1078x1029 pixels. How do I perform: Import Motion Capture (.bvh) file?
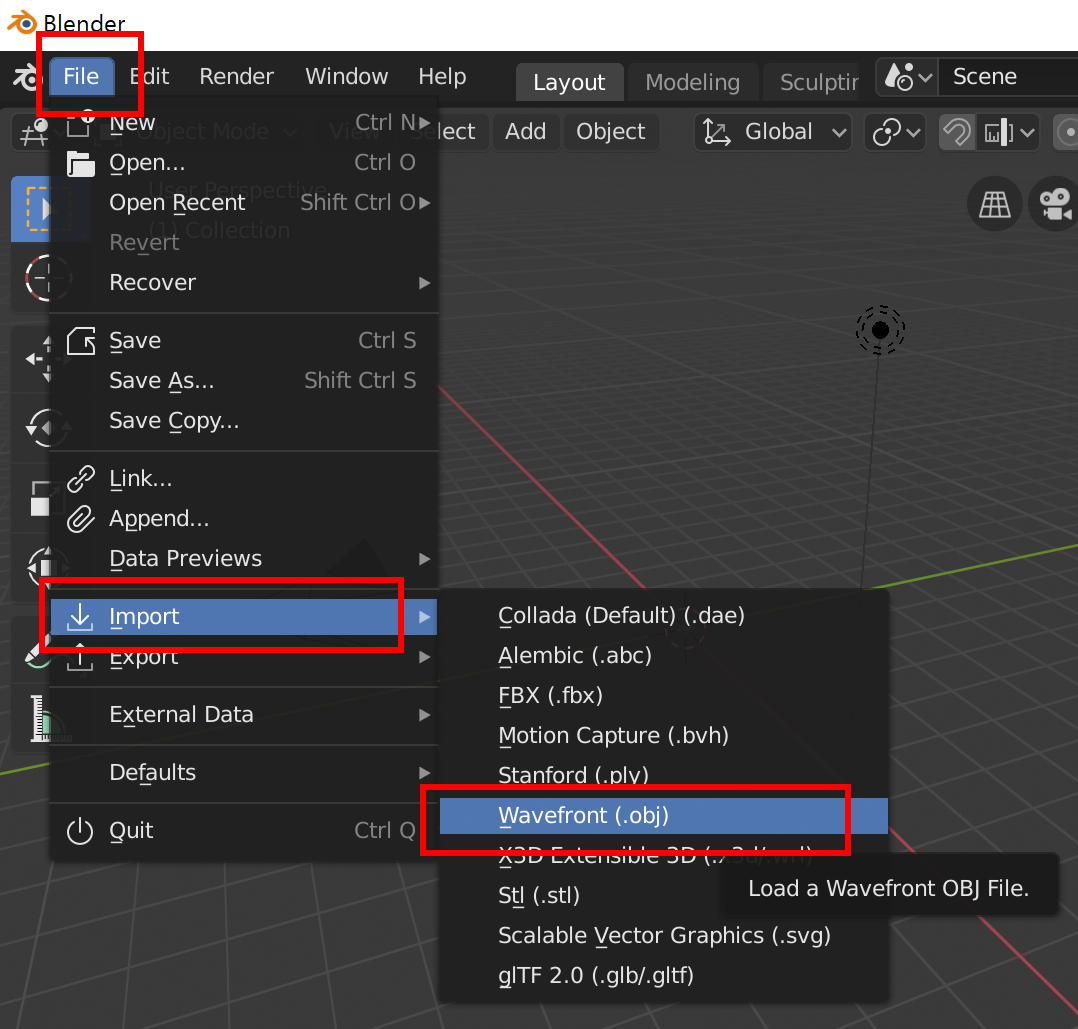663,735
